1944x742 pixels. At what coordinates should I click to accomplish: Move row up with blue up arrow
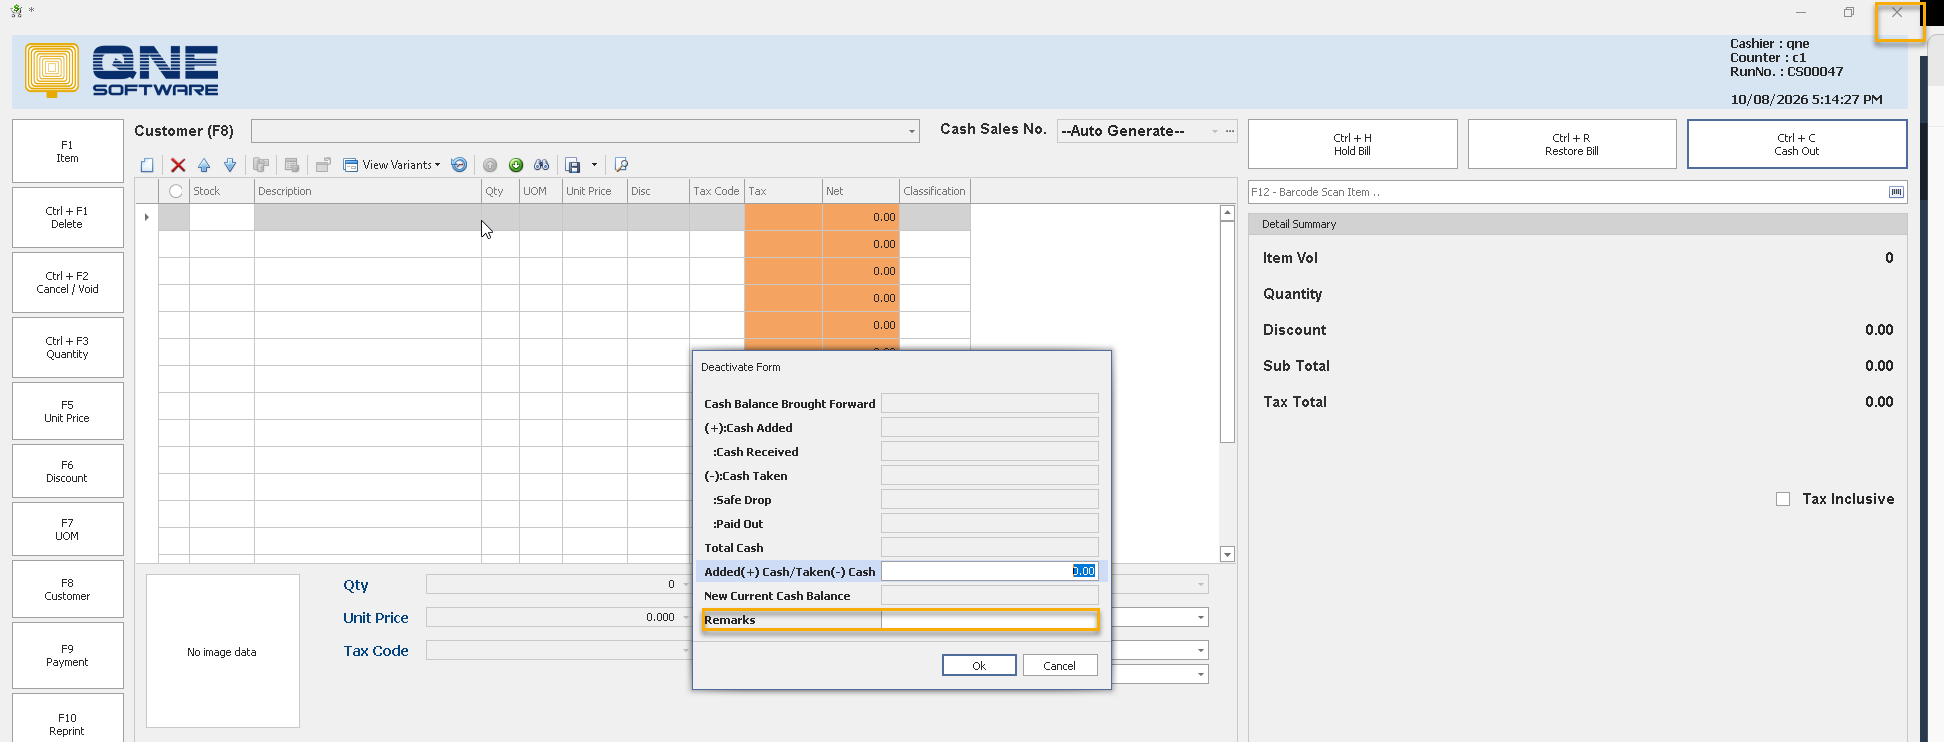(x=204, y=165)
